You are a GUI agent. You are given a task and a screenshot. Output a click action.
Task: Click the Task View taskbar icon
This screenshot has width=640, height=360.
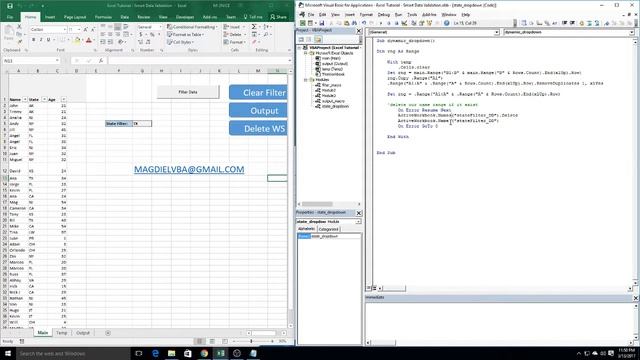click(x=139, y=353)
